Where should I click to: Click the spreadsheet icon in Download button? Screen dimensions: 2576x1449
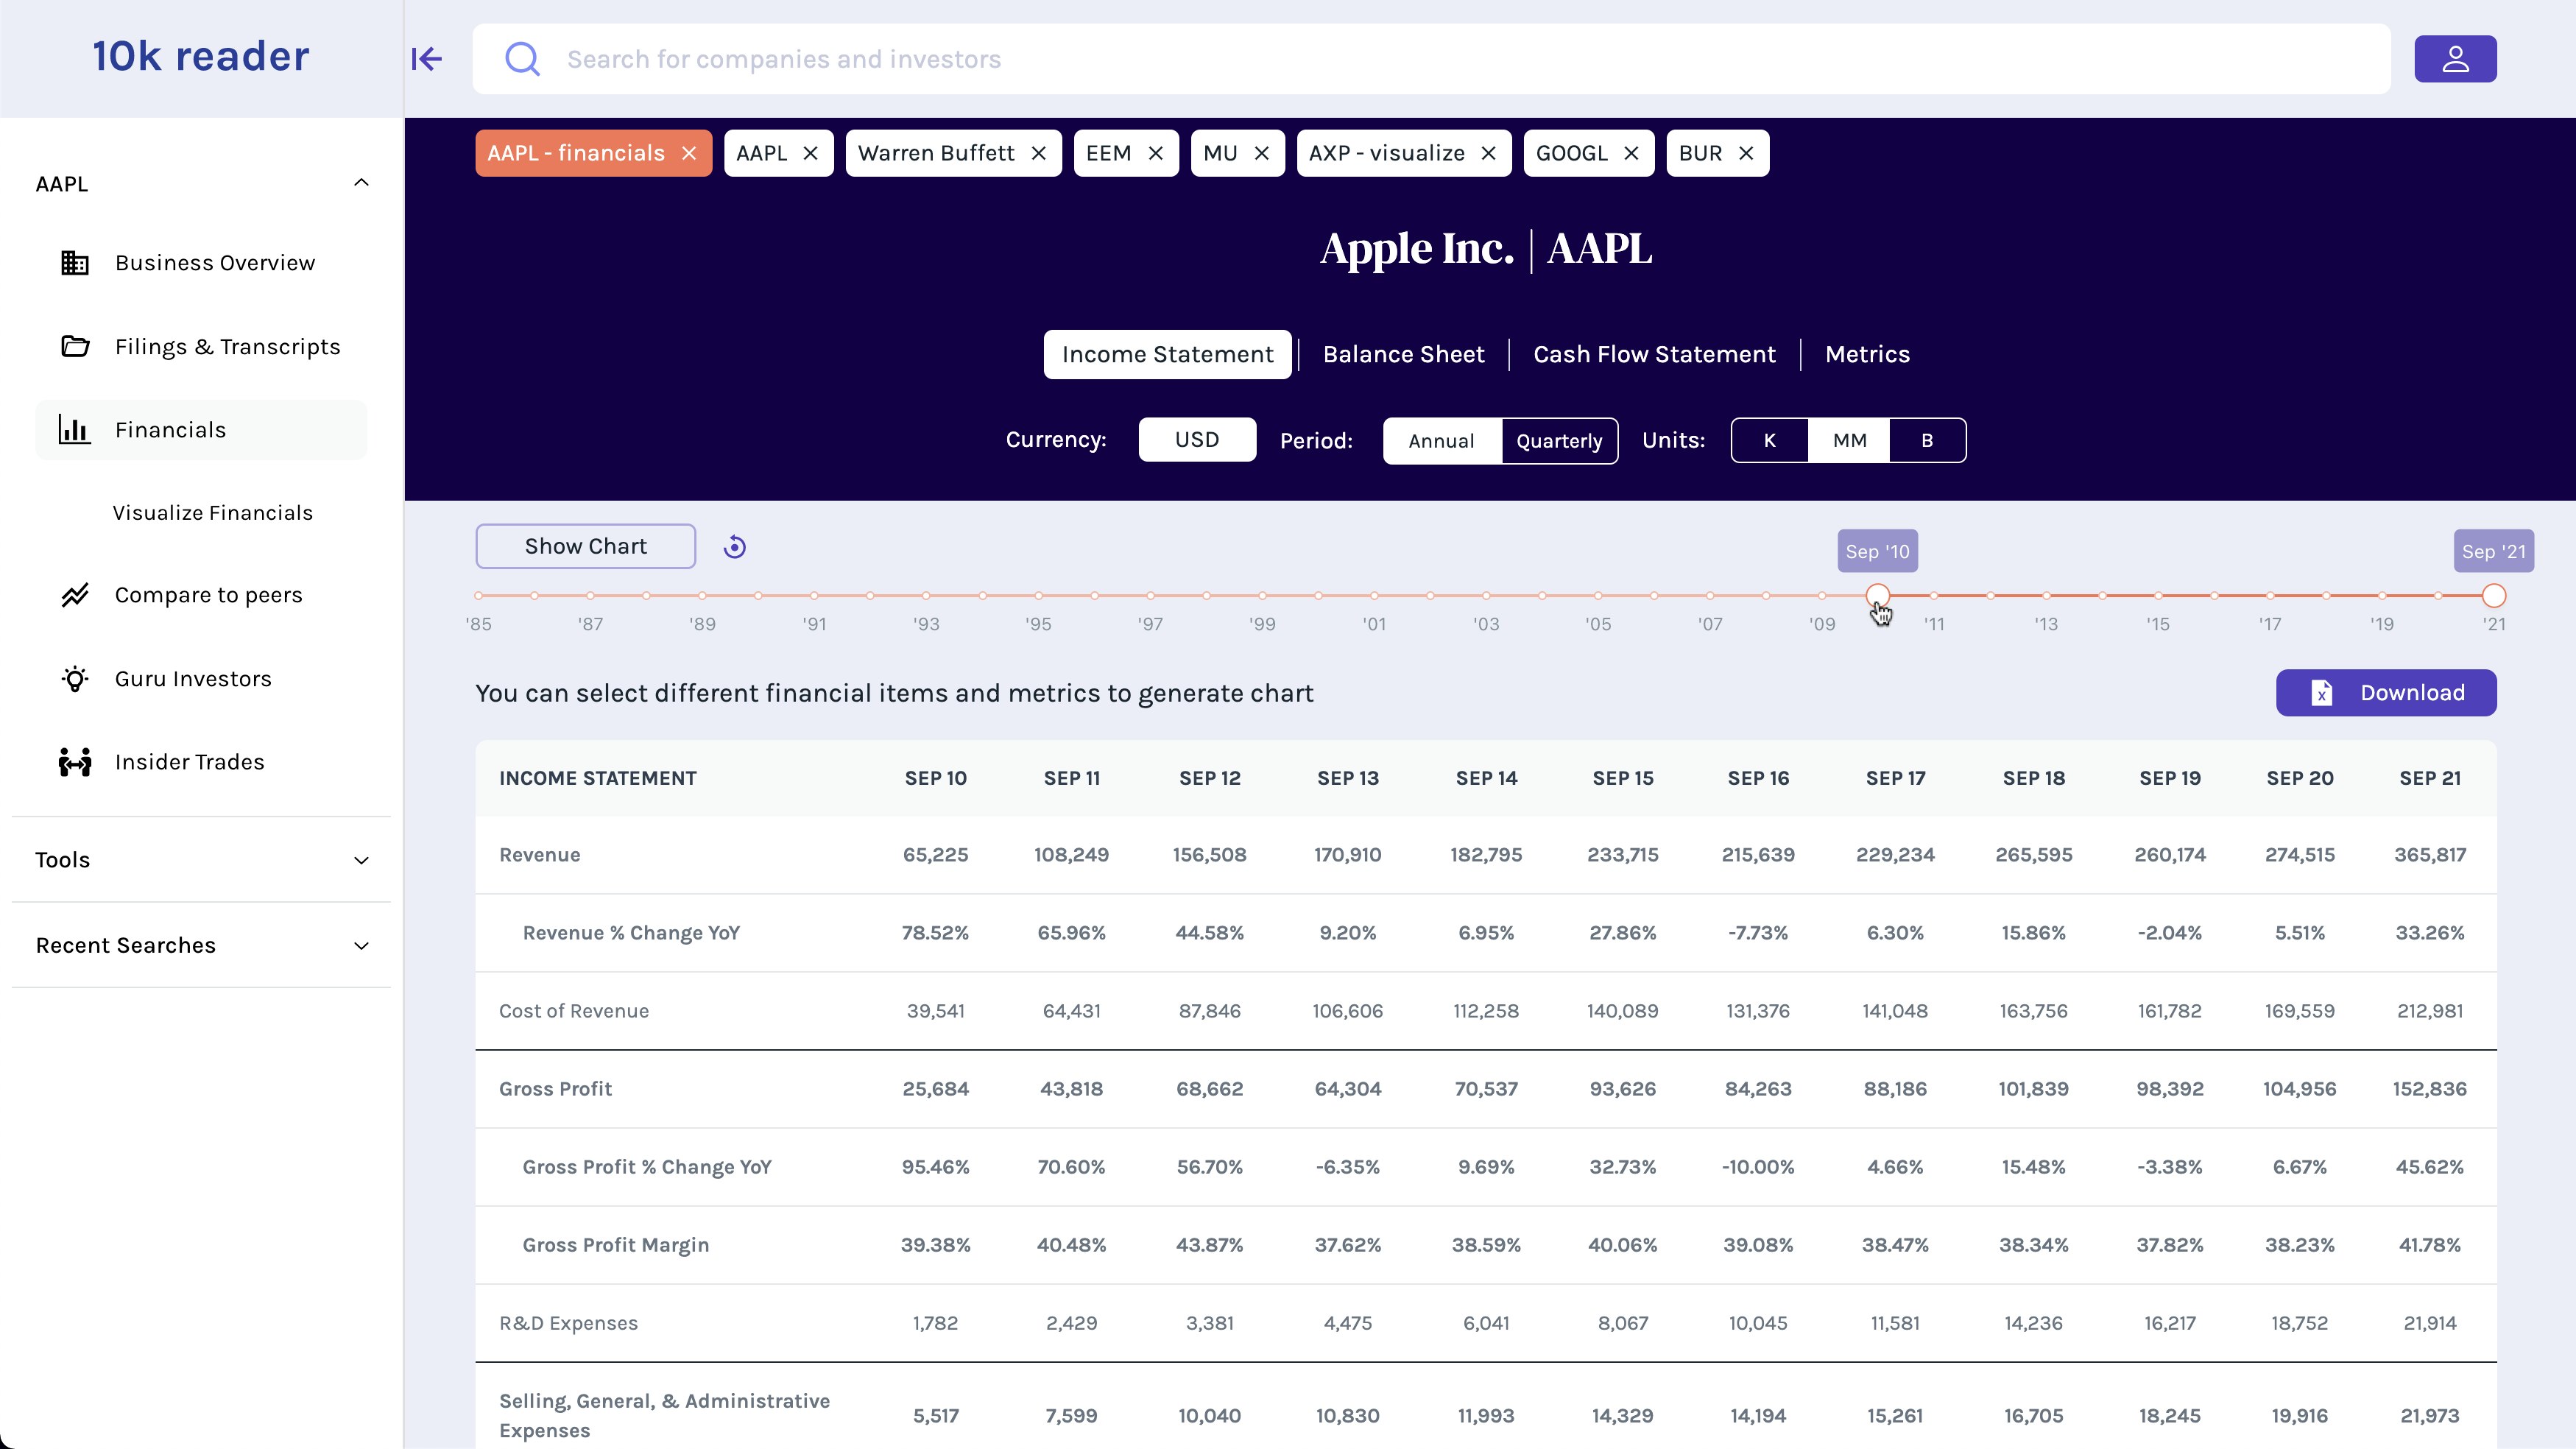[x=2322, y=693]
